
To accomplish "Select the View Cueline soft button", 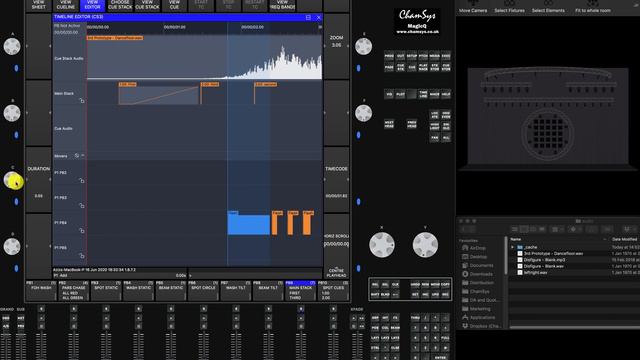I will tap(65, 5).
